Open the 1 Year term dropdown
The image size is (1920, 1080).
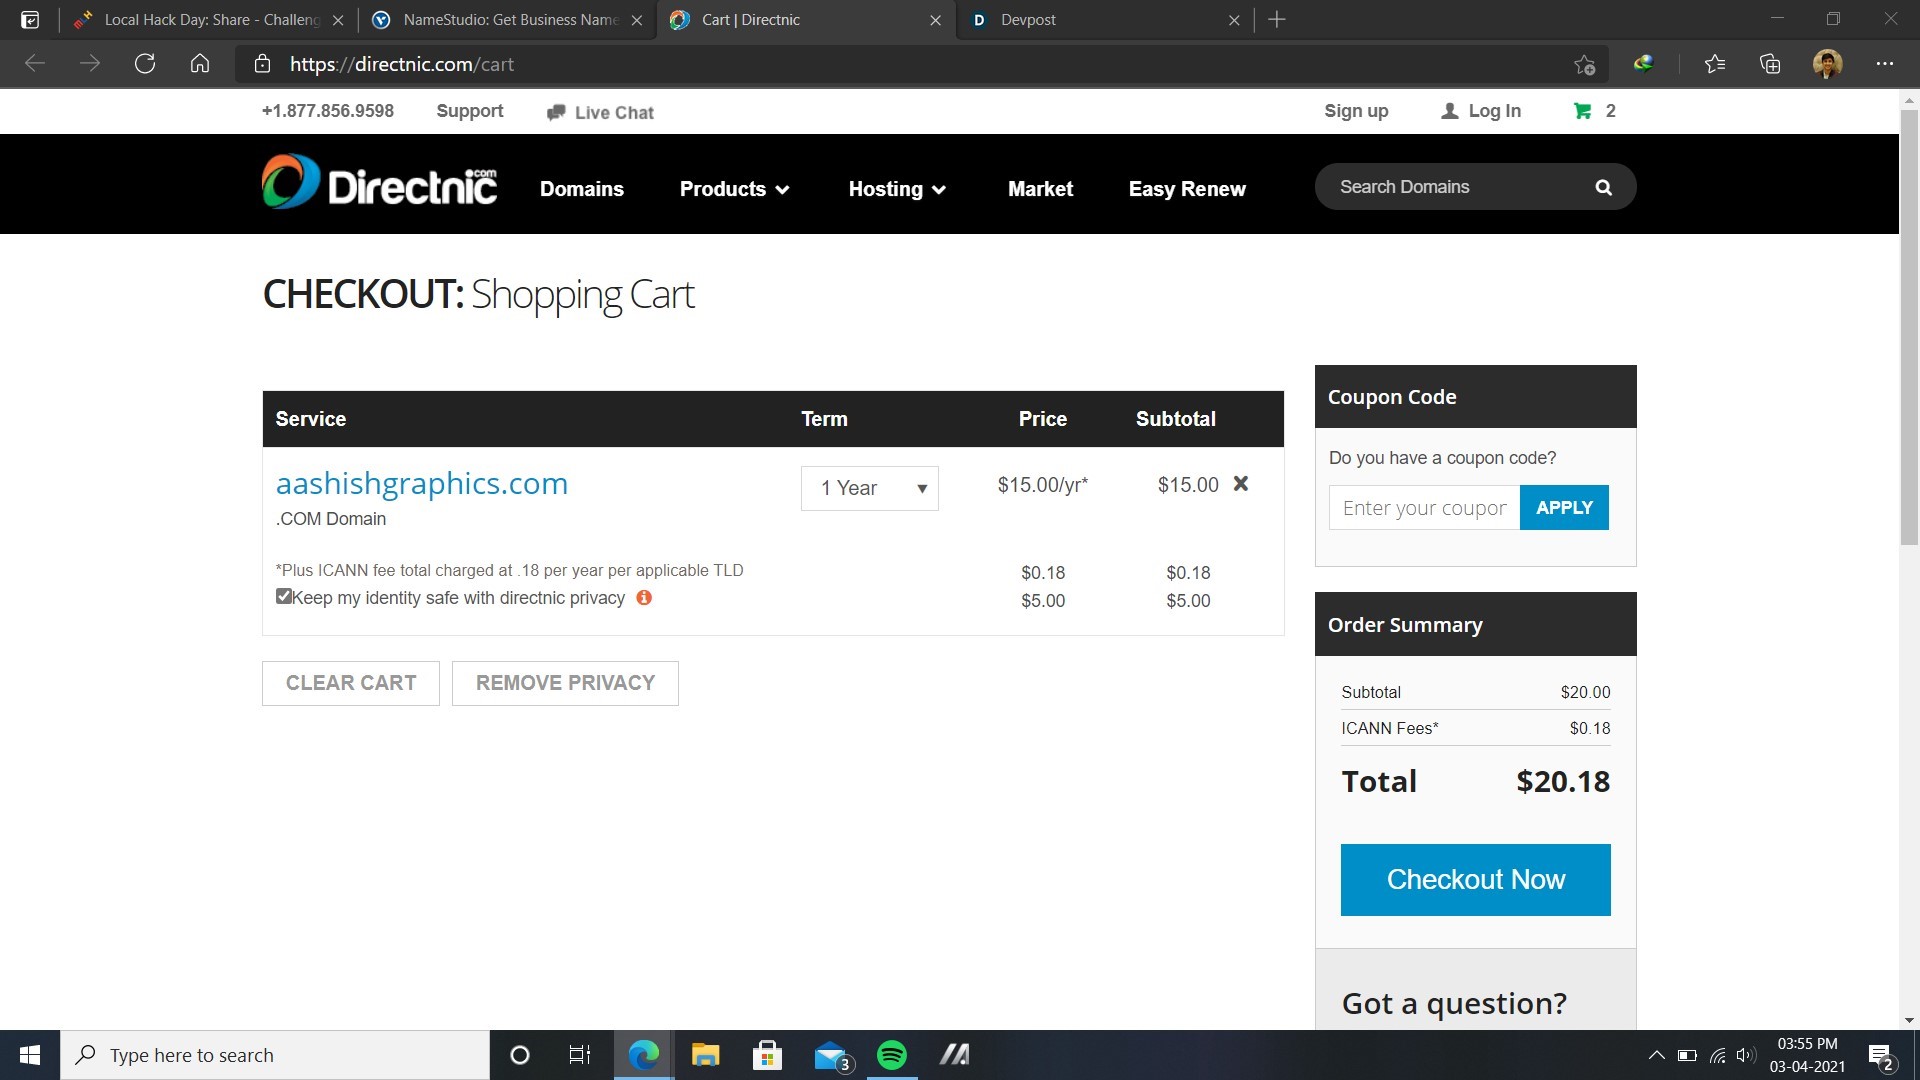[x=869, y=488]
